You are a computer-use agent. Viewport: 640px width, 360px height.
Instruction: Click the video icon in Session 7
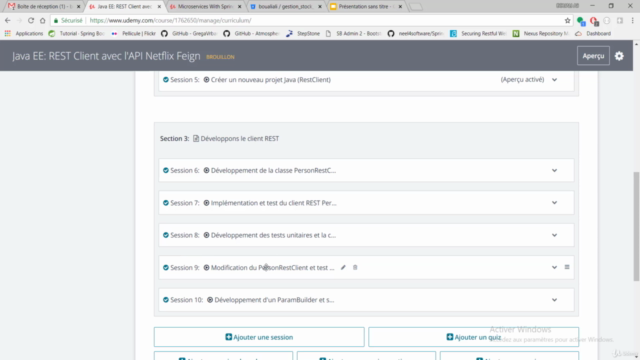207,203
